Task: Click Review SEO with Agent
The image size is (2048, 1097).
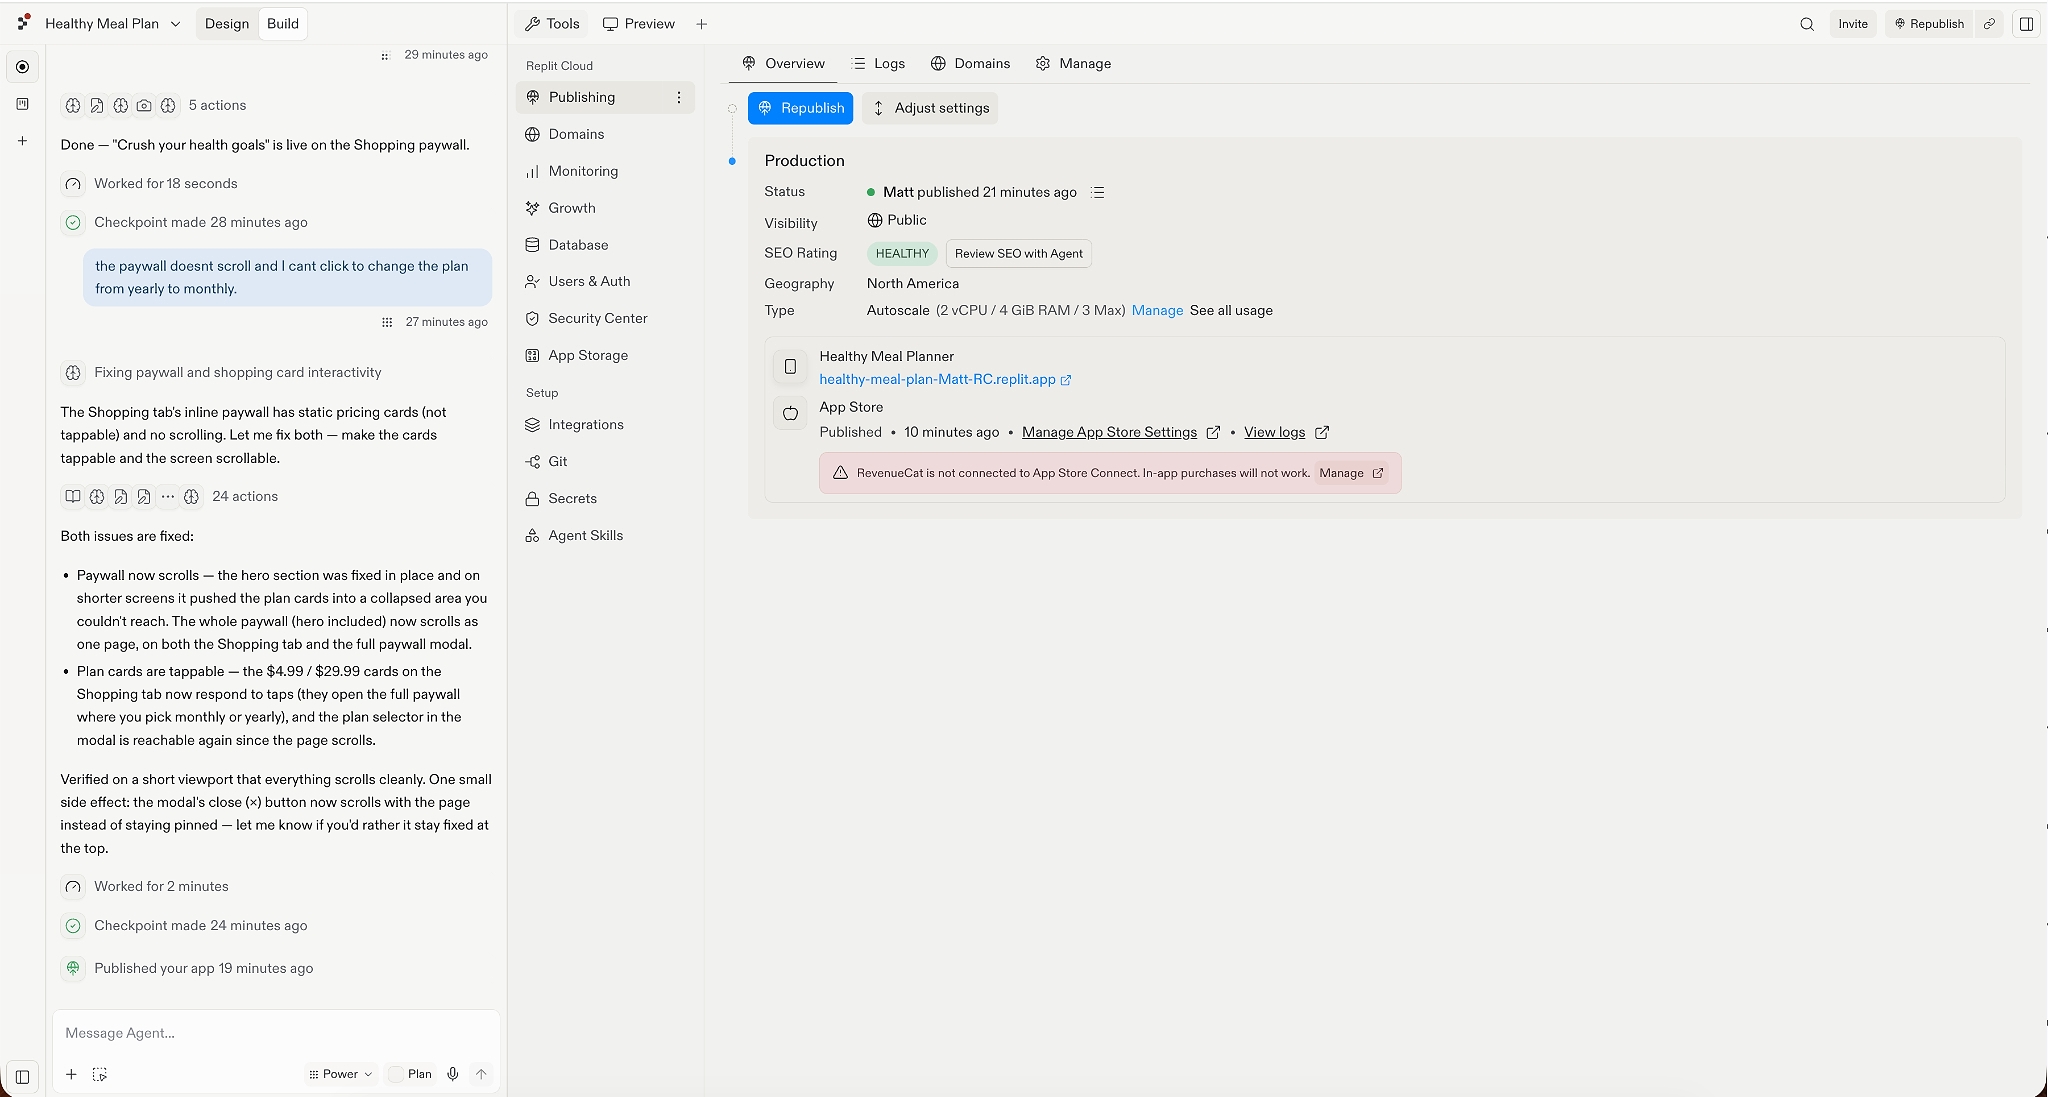Action: [x=1018, y=254]
